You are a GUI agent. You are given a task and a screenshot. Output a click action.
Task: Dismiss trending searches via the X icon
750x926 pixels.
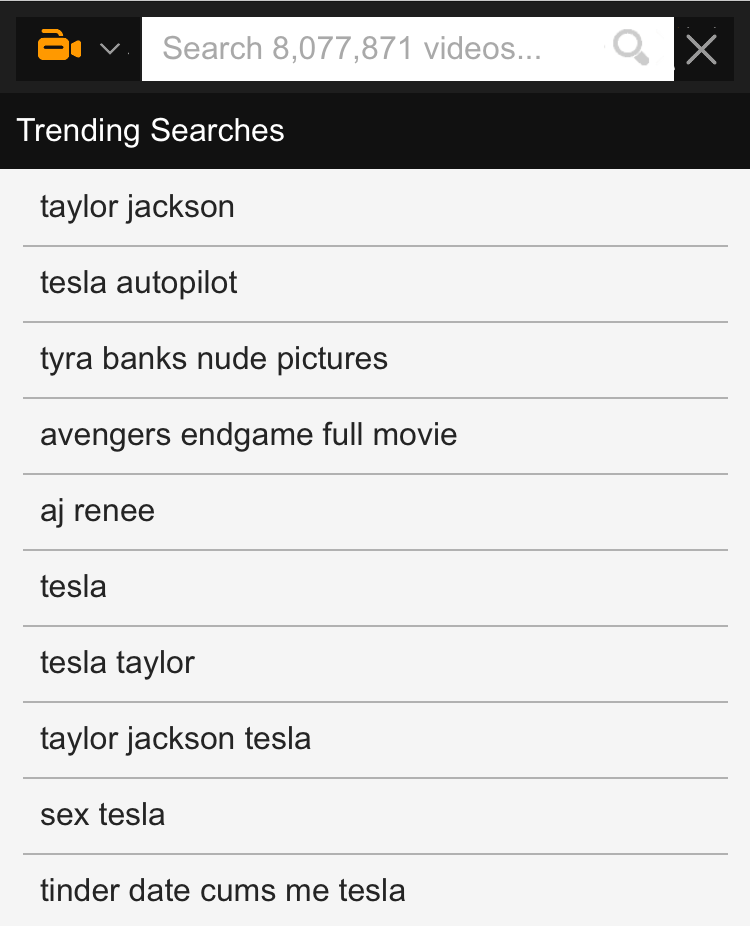pyautogui.click(x=702, y=48)
